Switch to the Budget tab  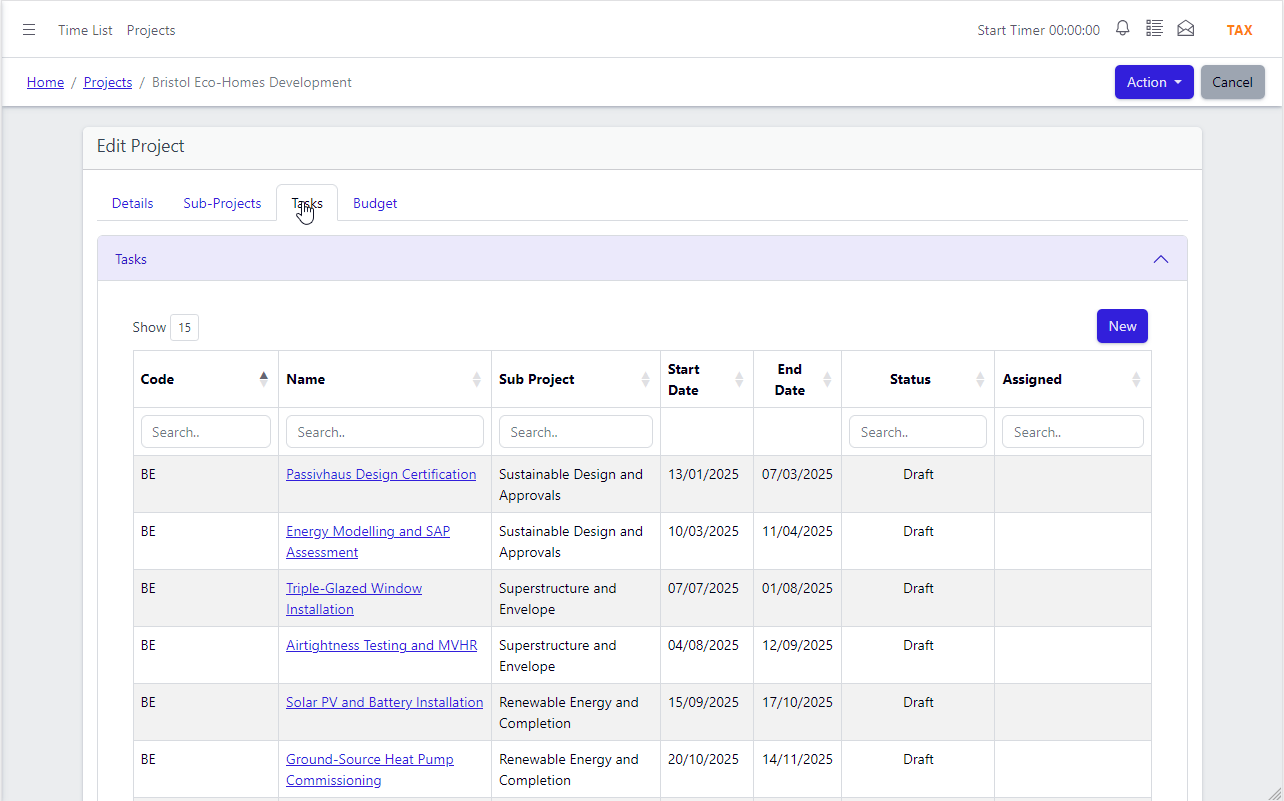coord(375,203)
